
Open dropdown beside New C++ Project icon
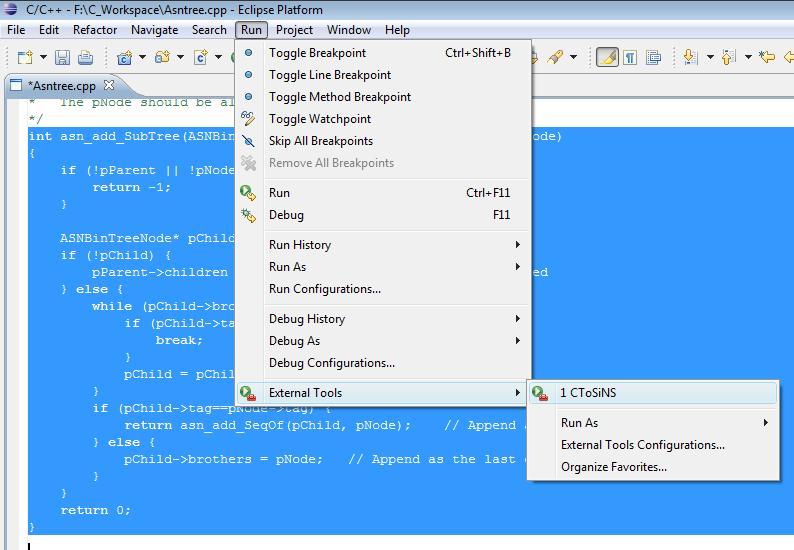pyautogui.click(x=143, y=57)
